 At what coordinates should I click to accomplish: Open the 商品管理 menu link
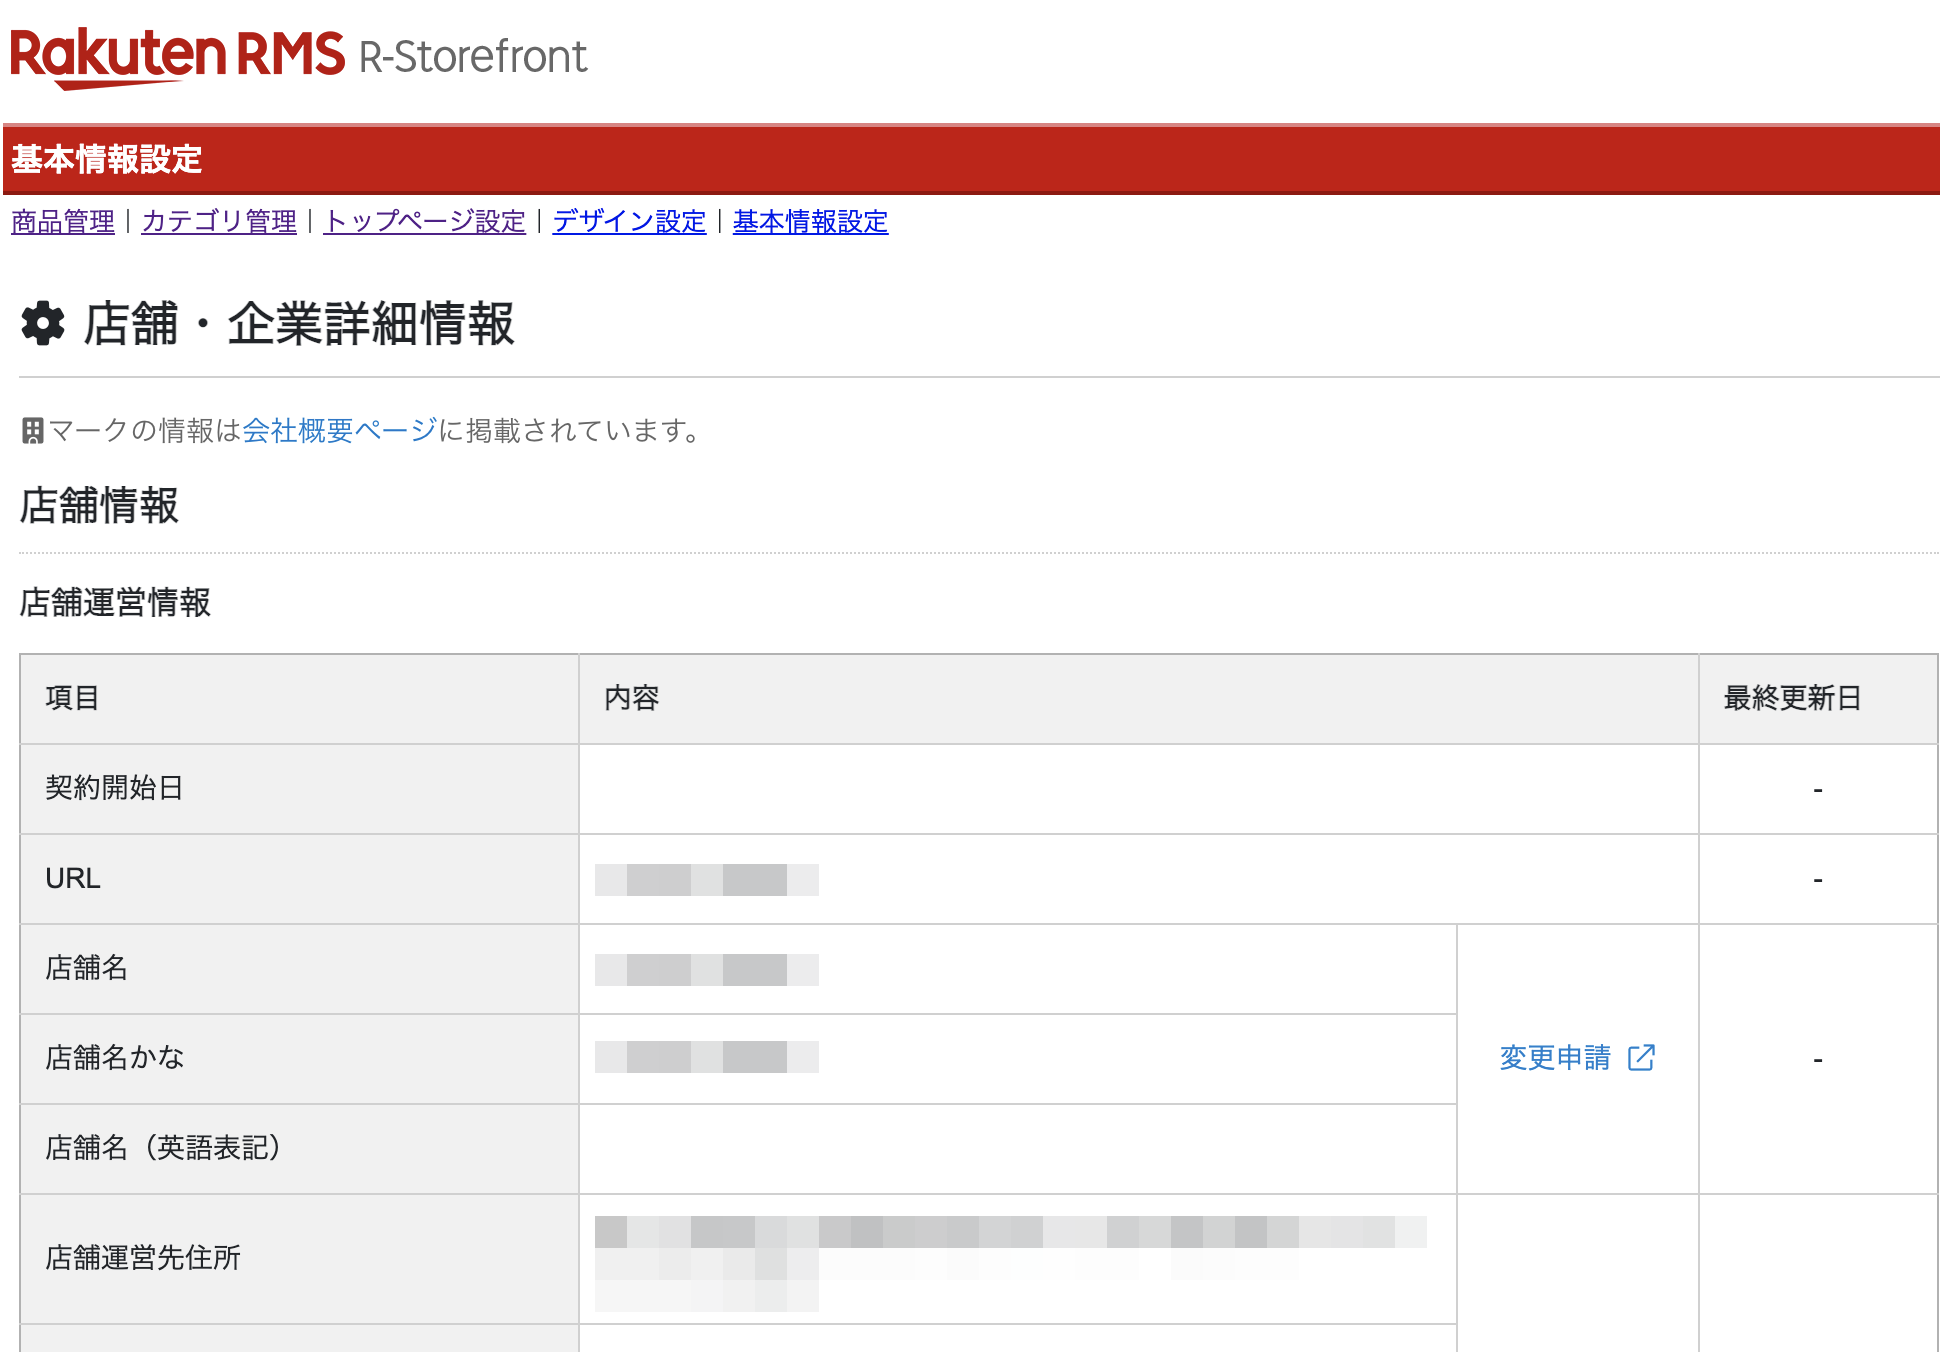coord(63,221)
